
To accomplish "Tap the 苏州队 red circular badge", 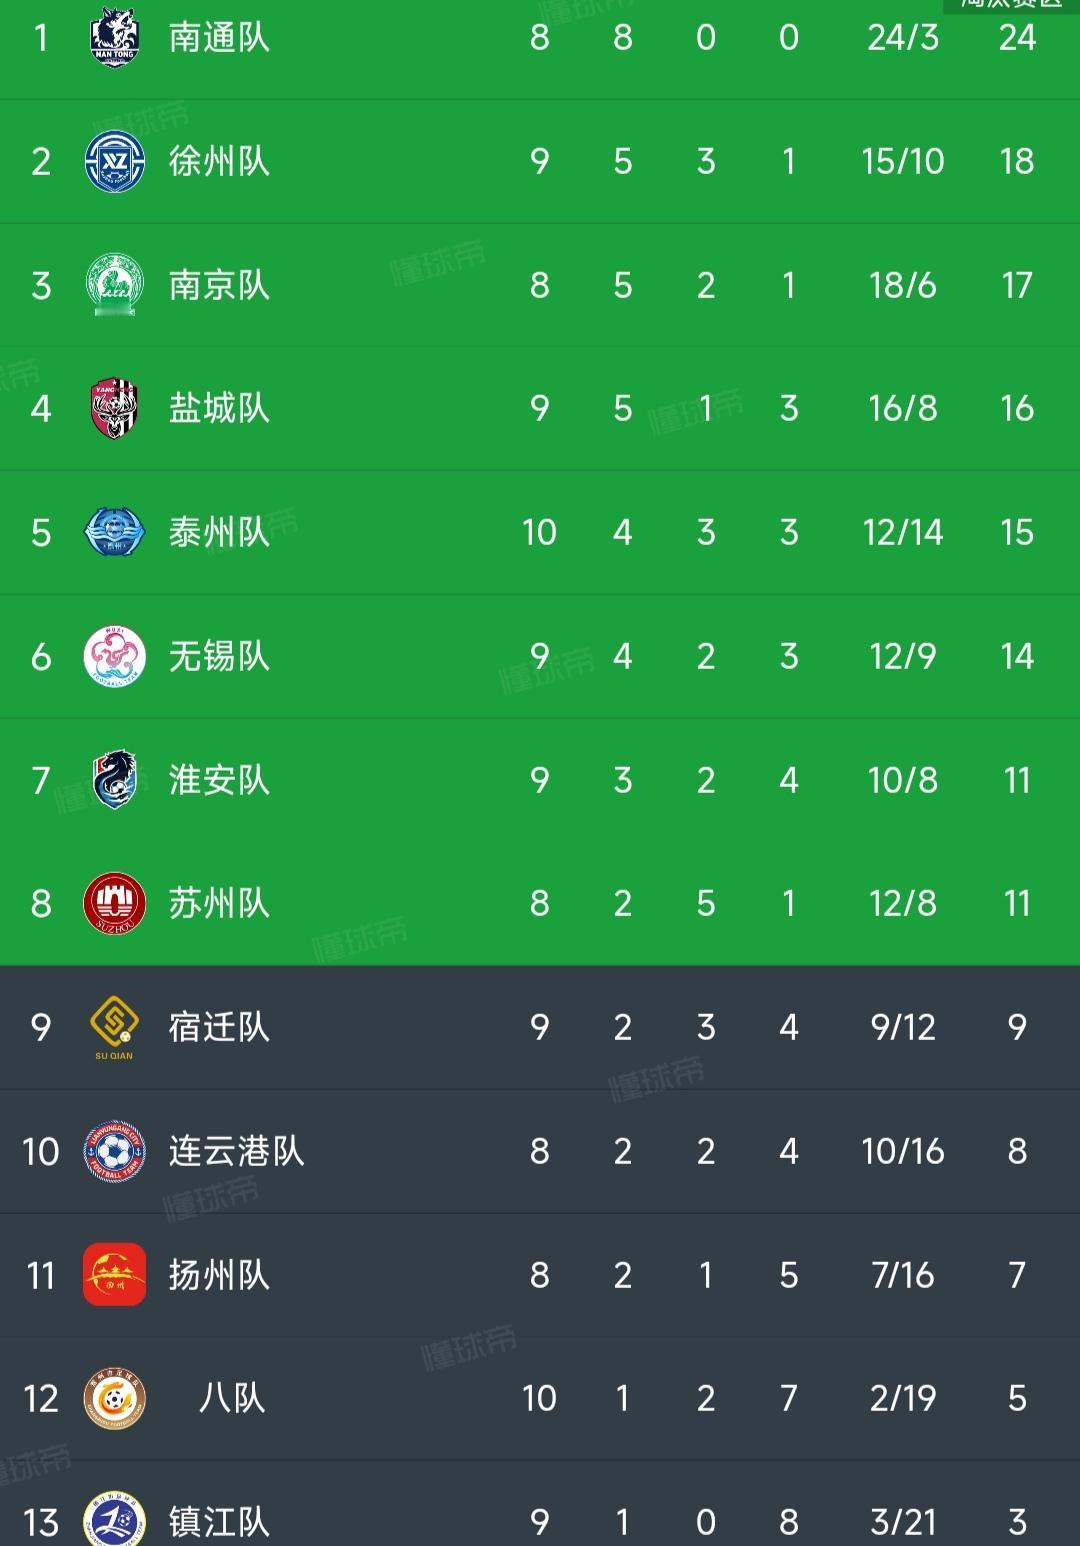I will point(114,903).
